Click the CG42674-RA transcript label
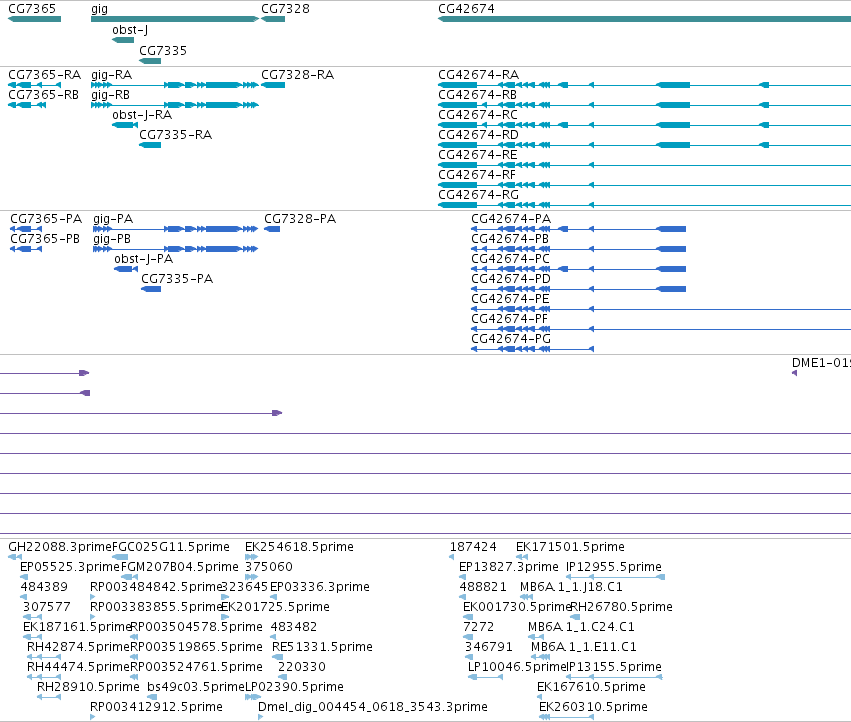The image size is (851, 722). 479,75
